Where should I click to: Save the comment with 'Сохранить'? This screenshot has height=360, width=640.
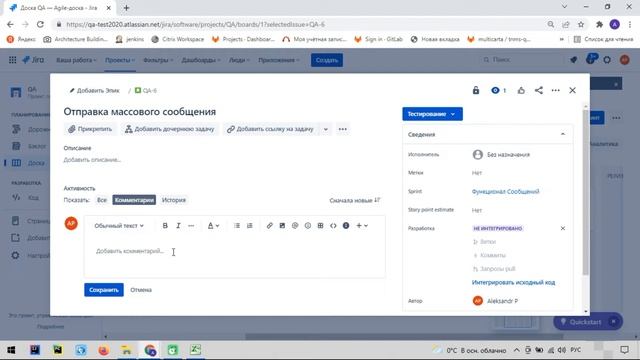(x=104, y=290)
